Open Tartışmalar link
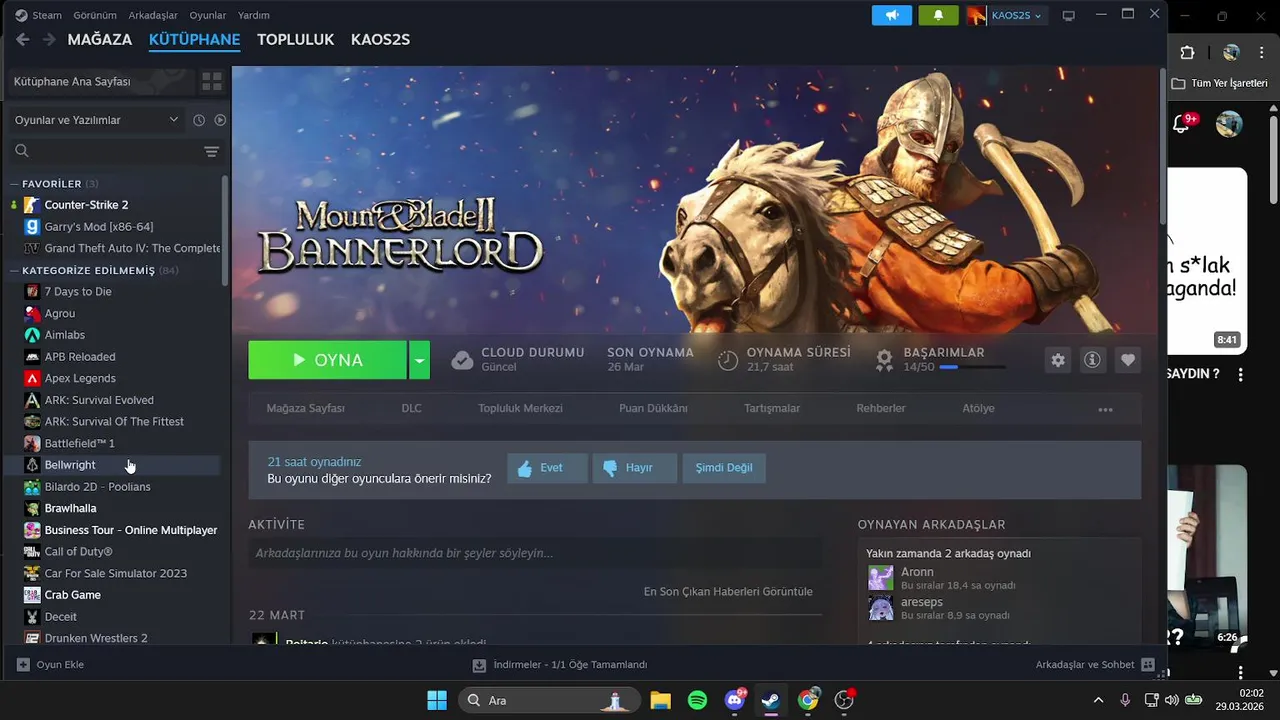 click(772, 408)
